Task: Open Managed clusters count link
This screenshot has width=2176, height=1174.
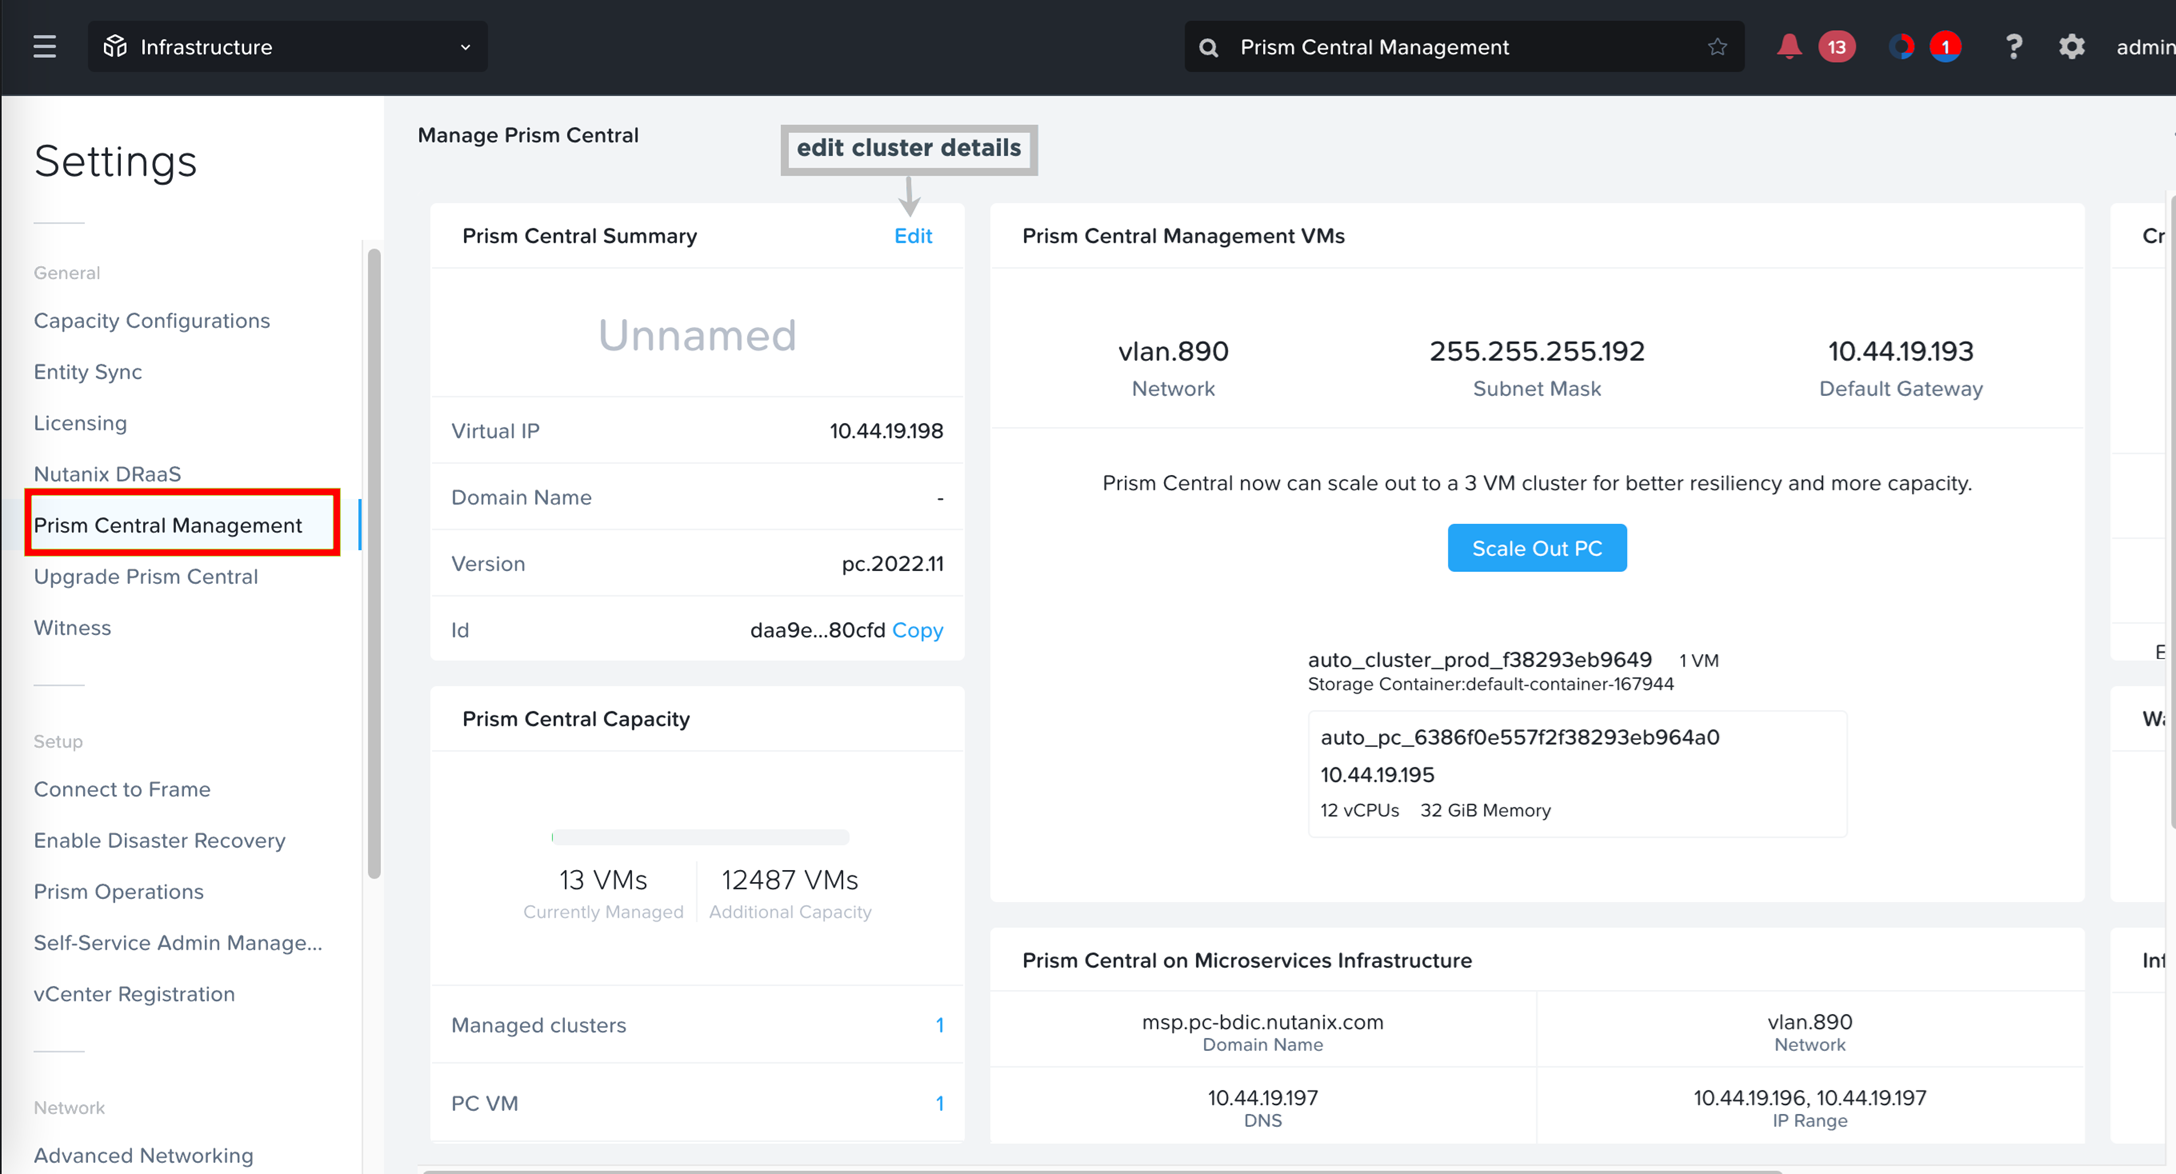Action: click(x=940, y=1025)
